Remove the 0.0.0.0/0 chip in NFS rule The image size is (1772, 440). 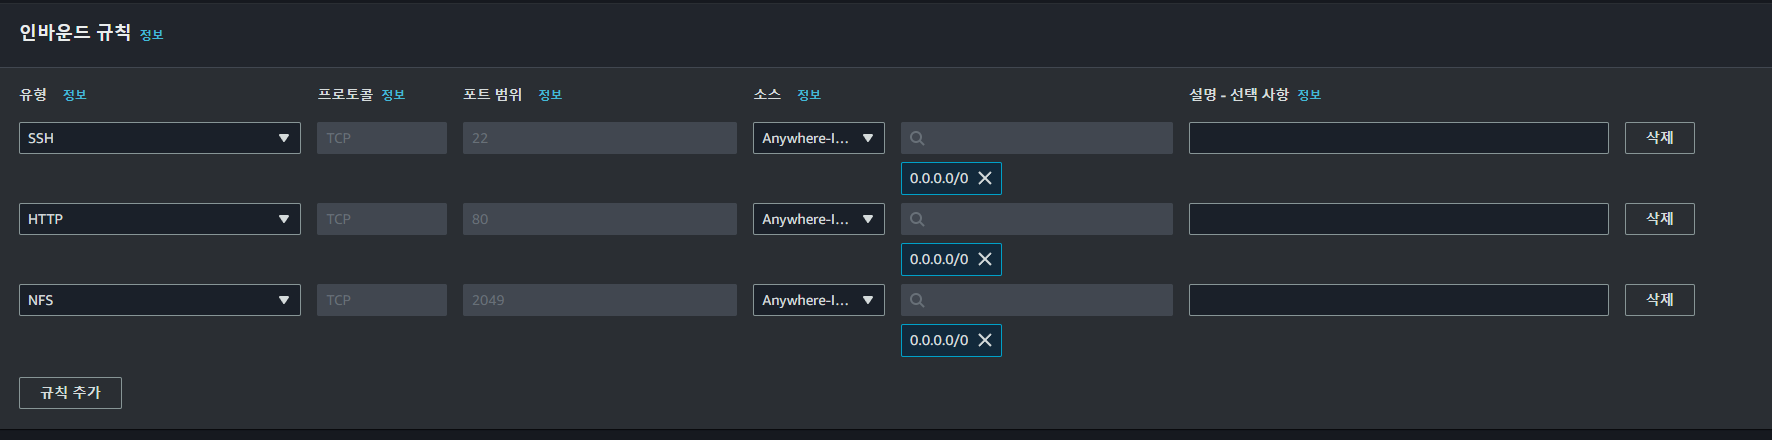(985, 340)
